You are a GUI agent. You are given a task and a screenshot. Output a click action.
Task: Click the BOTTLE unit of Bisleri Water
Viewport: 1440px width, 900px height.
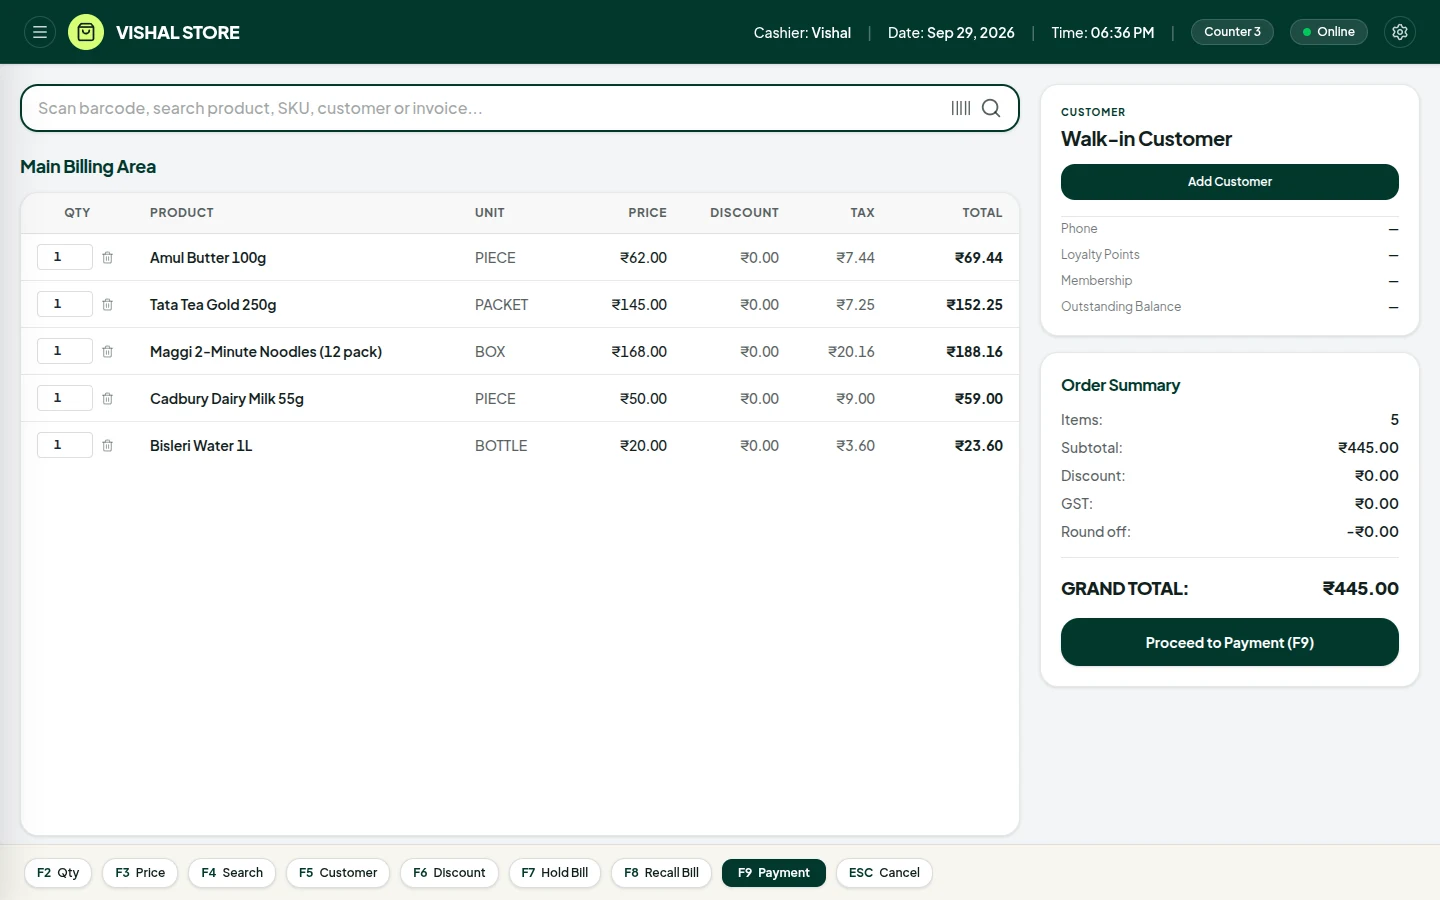click(x=501, y=446)
